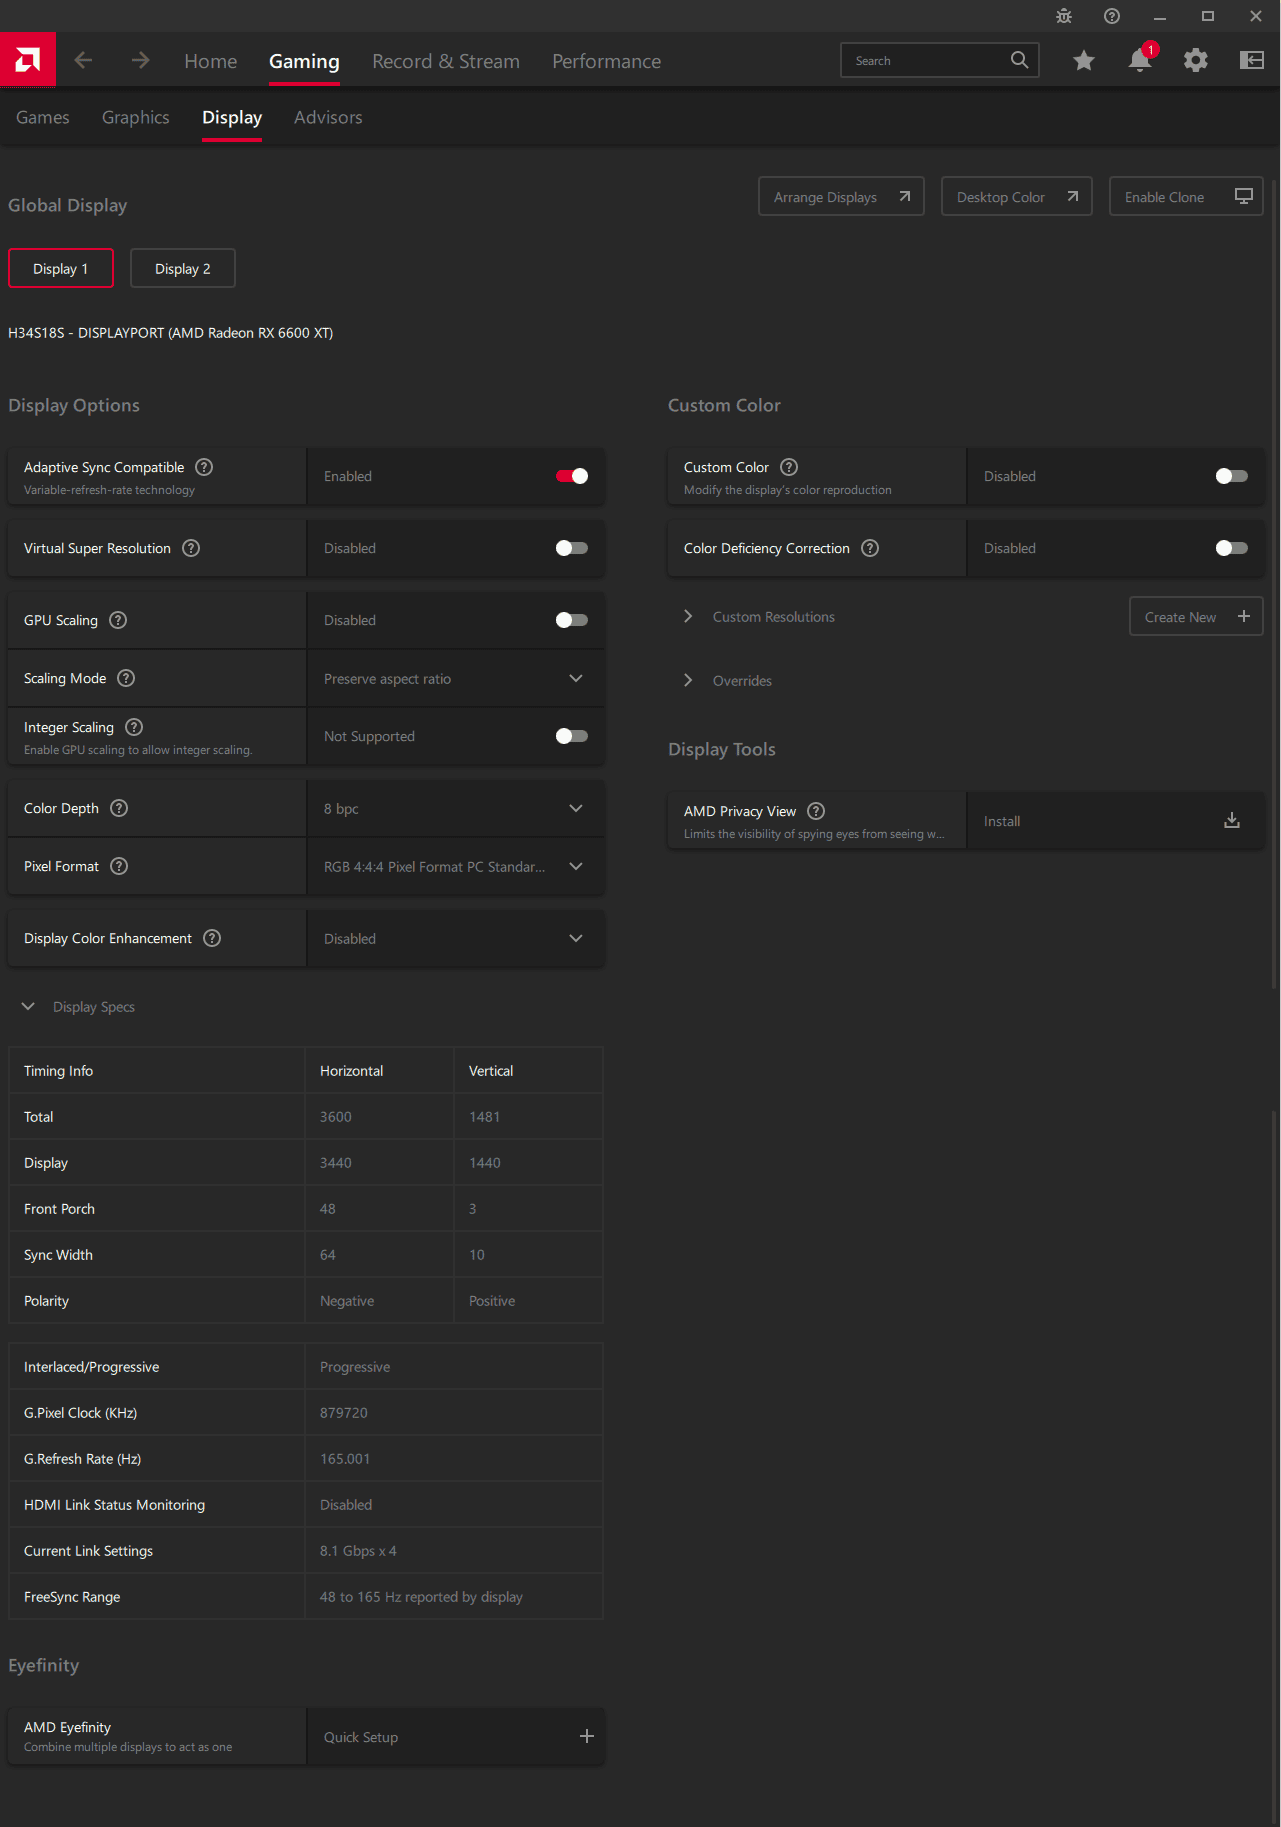The image size is (1281, 1827).
Task: Enable the Virtual Super Resolution toggle
Action: tap(572, 548)
